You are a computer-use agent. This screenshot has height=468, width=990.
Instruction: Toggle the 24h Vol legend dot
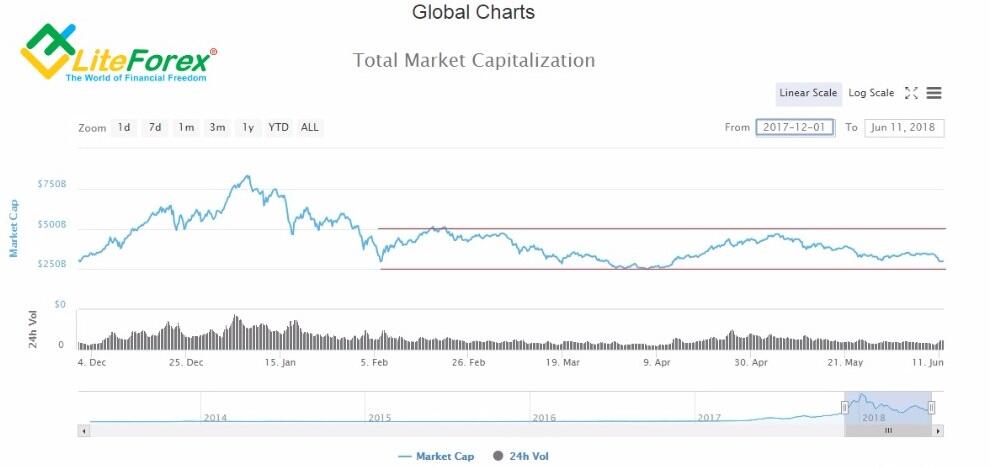(498, 456)
